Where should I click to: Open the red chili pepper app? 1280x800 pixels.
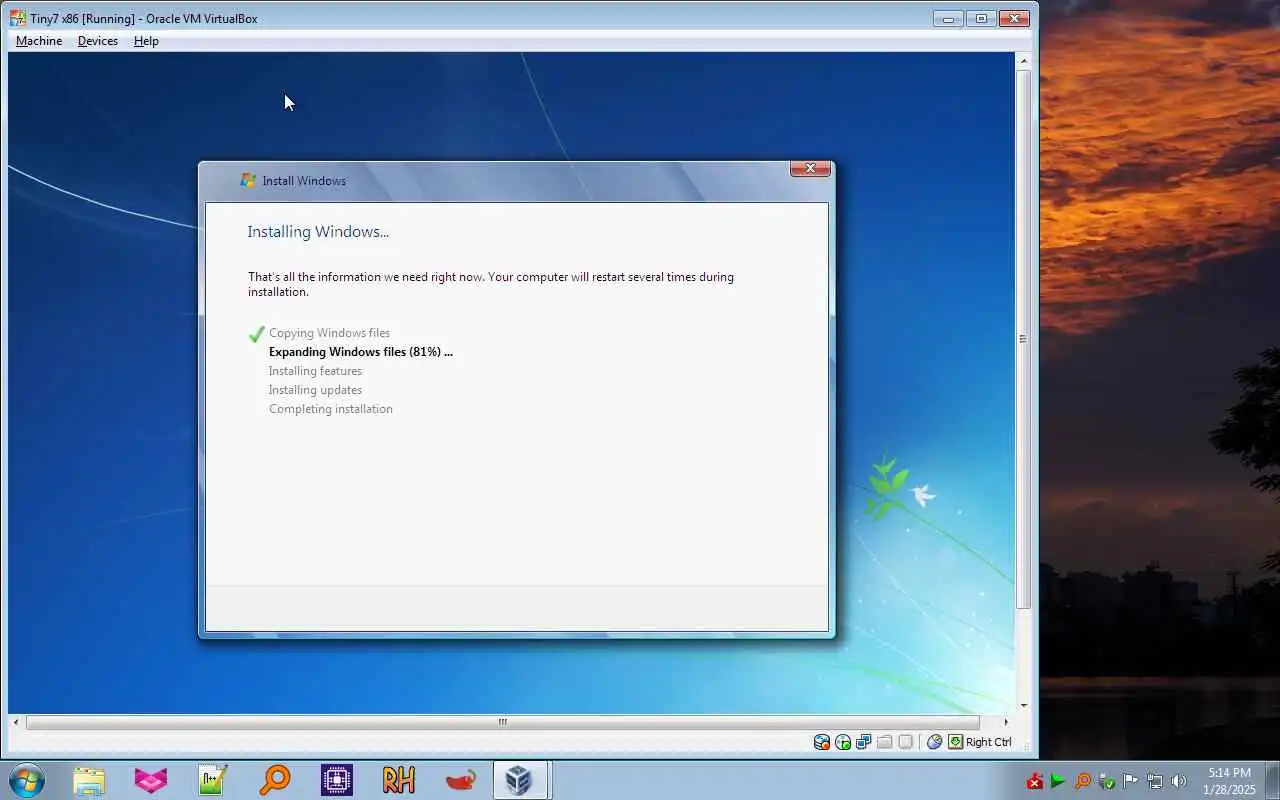pos(460,780)
